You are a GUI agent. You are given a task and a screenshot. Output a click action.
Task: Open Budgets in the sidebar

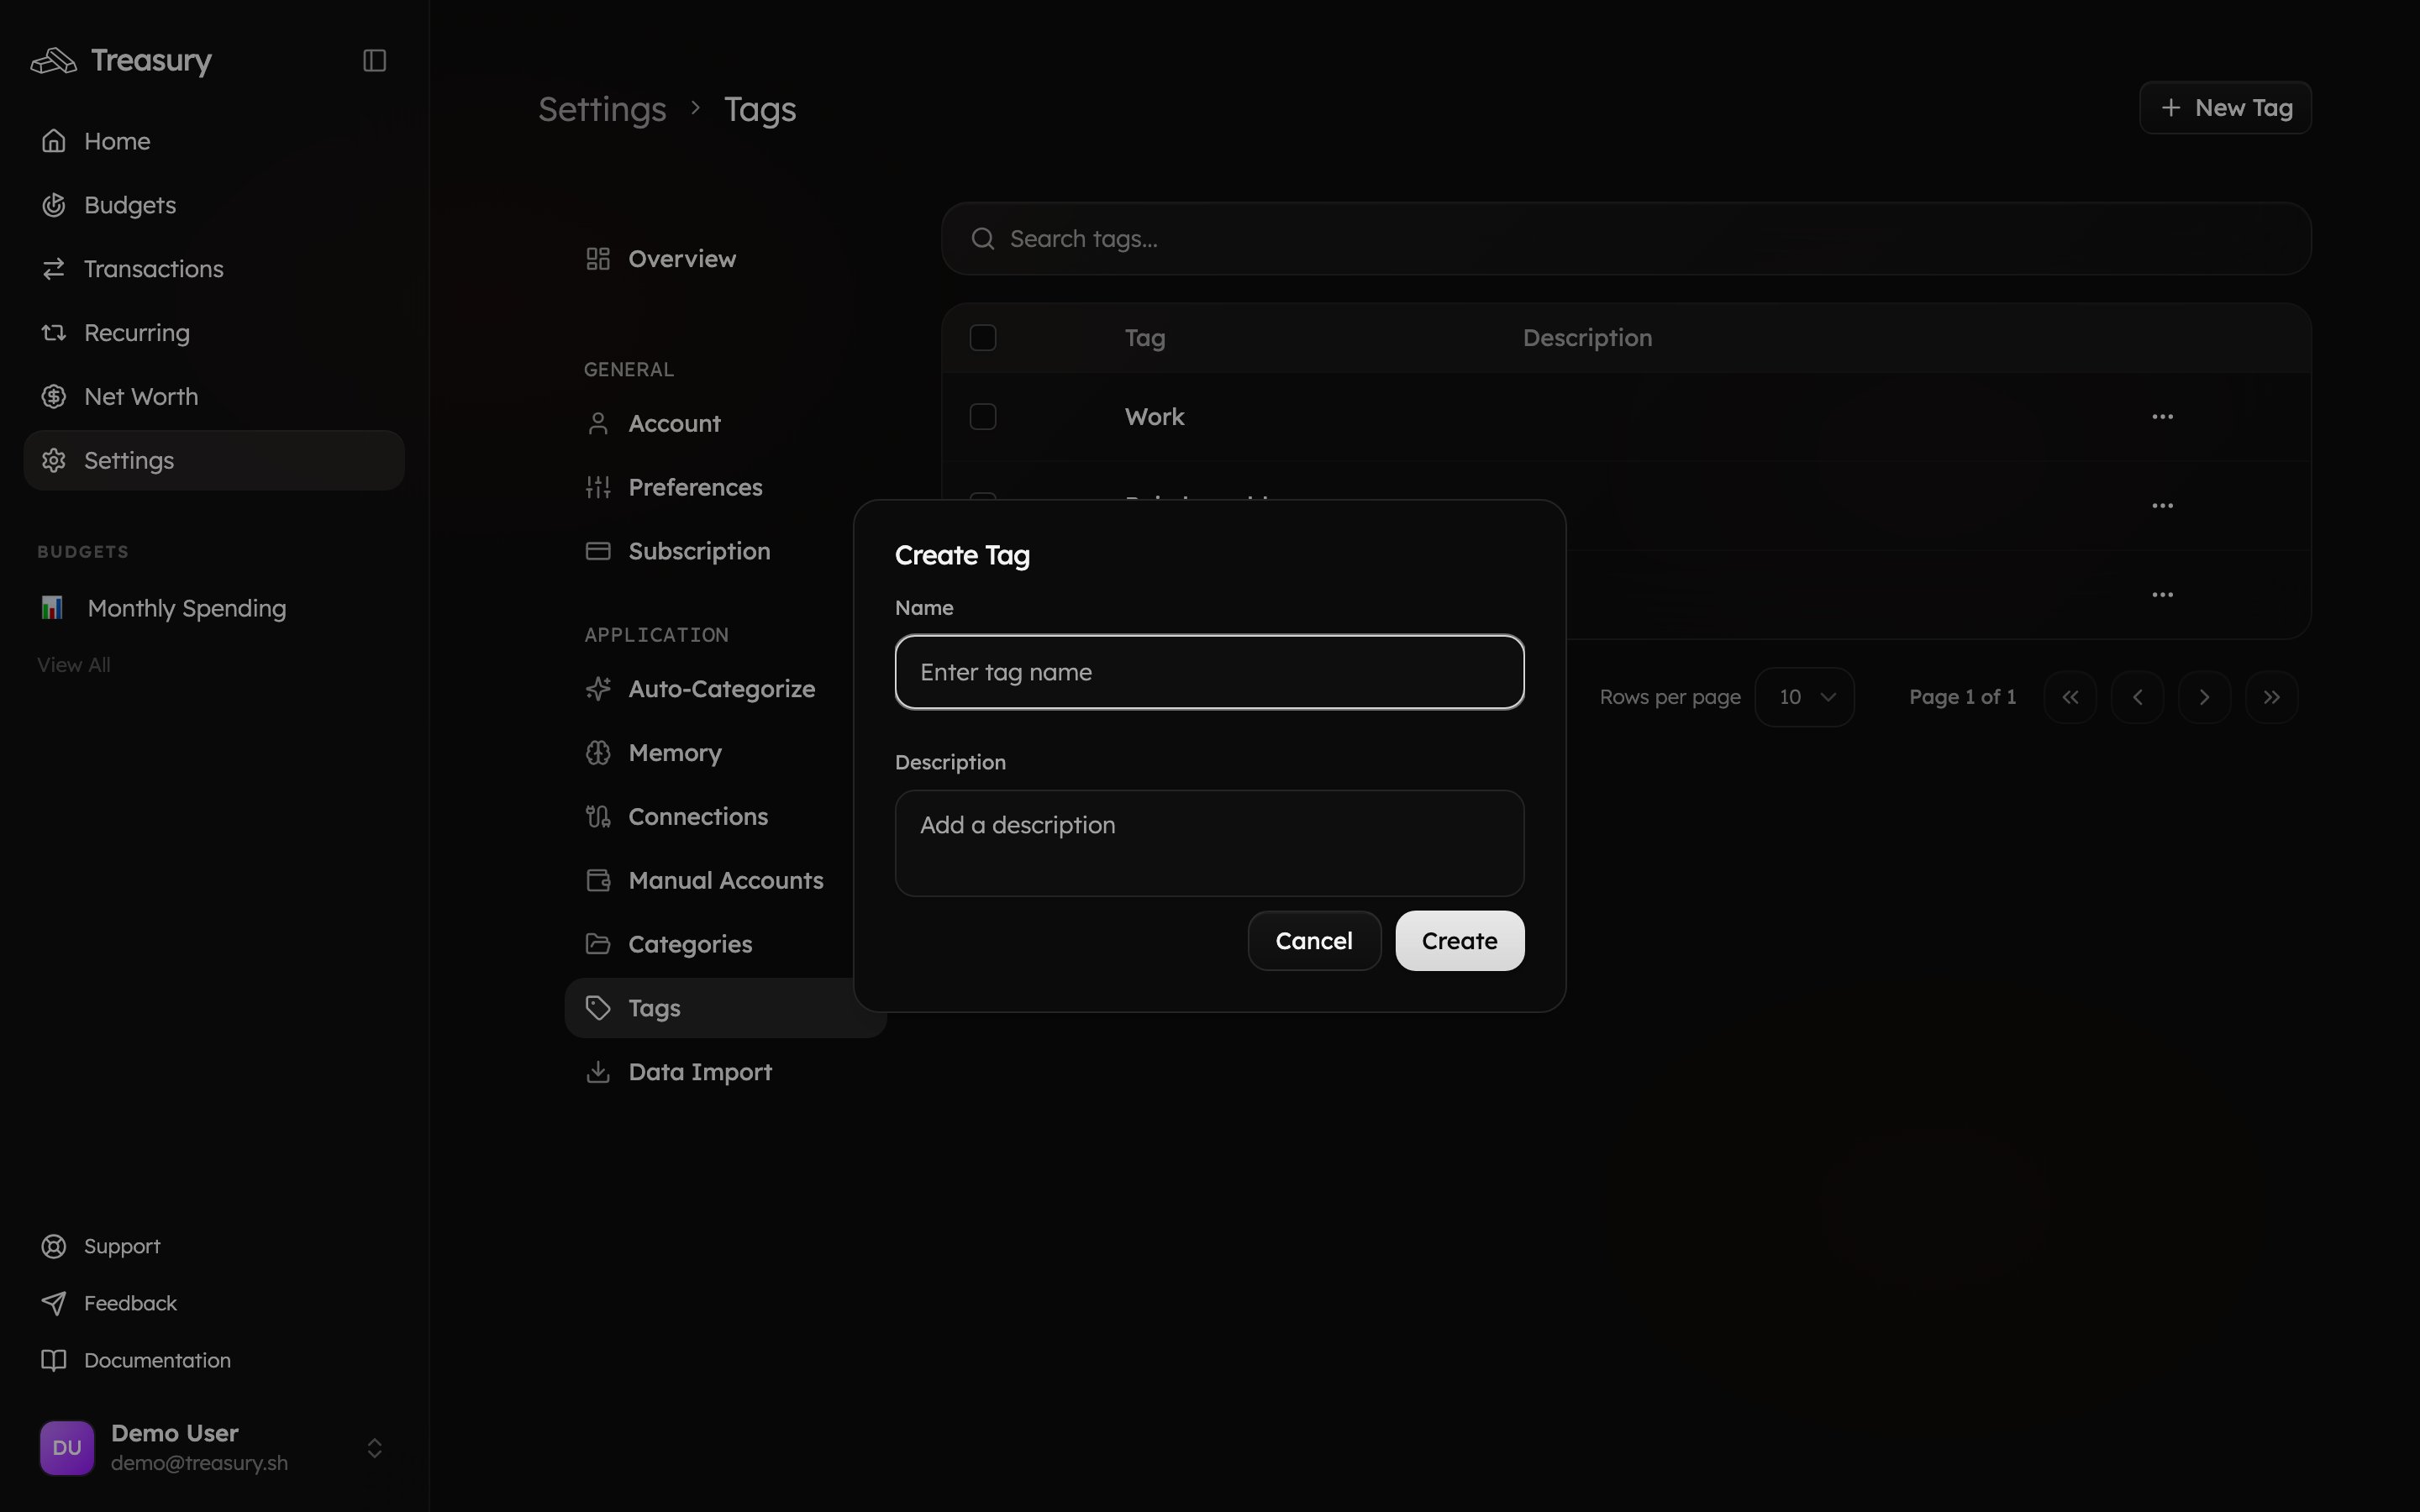pos(214,205)
